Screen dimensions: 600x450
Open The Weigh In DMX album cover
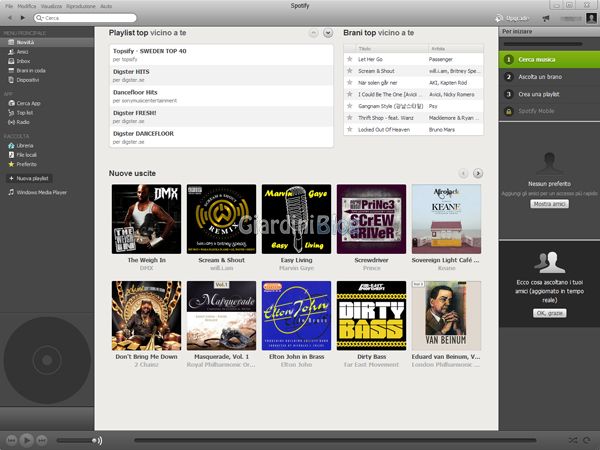[146, 219]
